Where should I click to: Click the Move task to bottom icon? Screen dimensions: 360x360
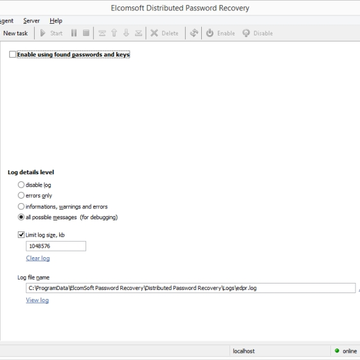coord(138,33)
